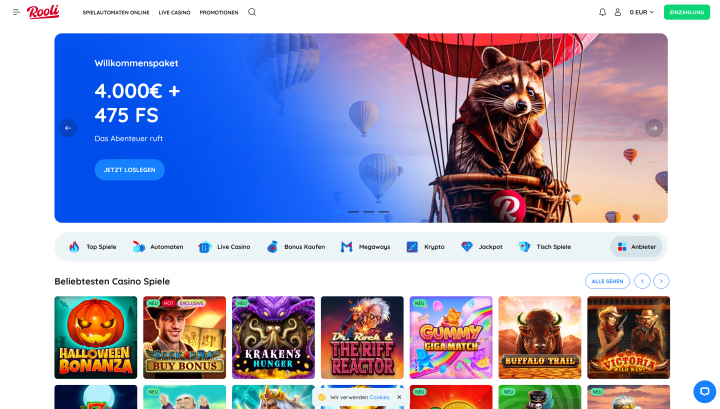720x409 pixels.
Task: Click the Cookies link in notice
Action: tap(379, 398)
